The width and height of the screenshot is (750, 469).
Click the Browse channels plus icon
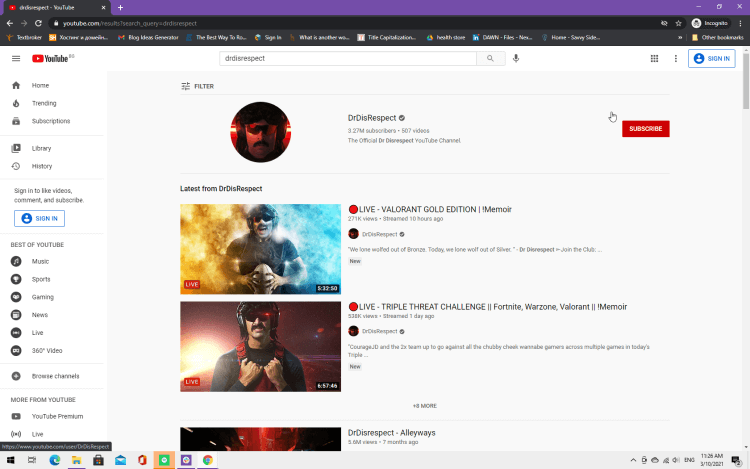[16, 376]
